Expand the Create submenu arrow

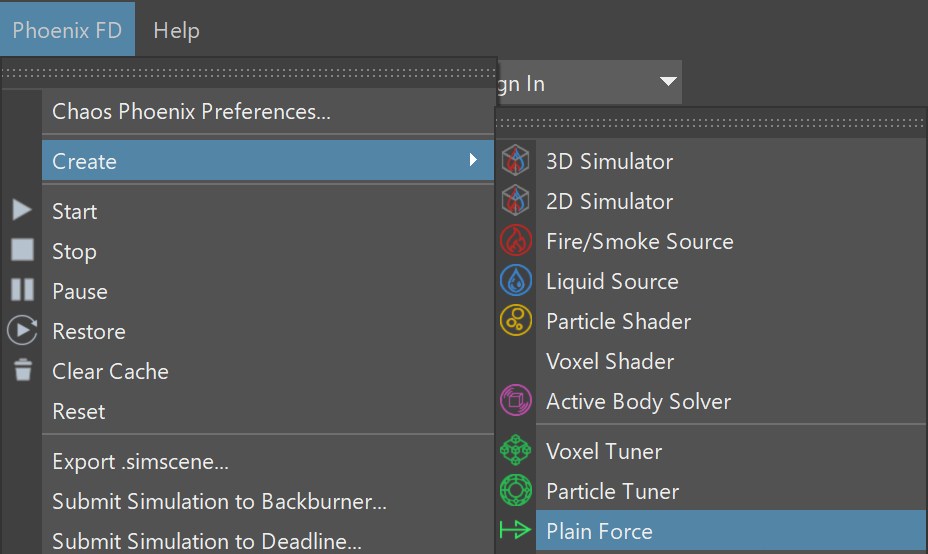473,160
